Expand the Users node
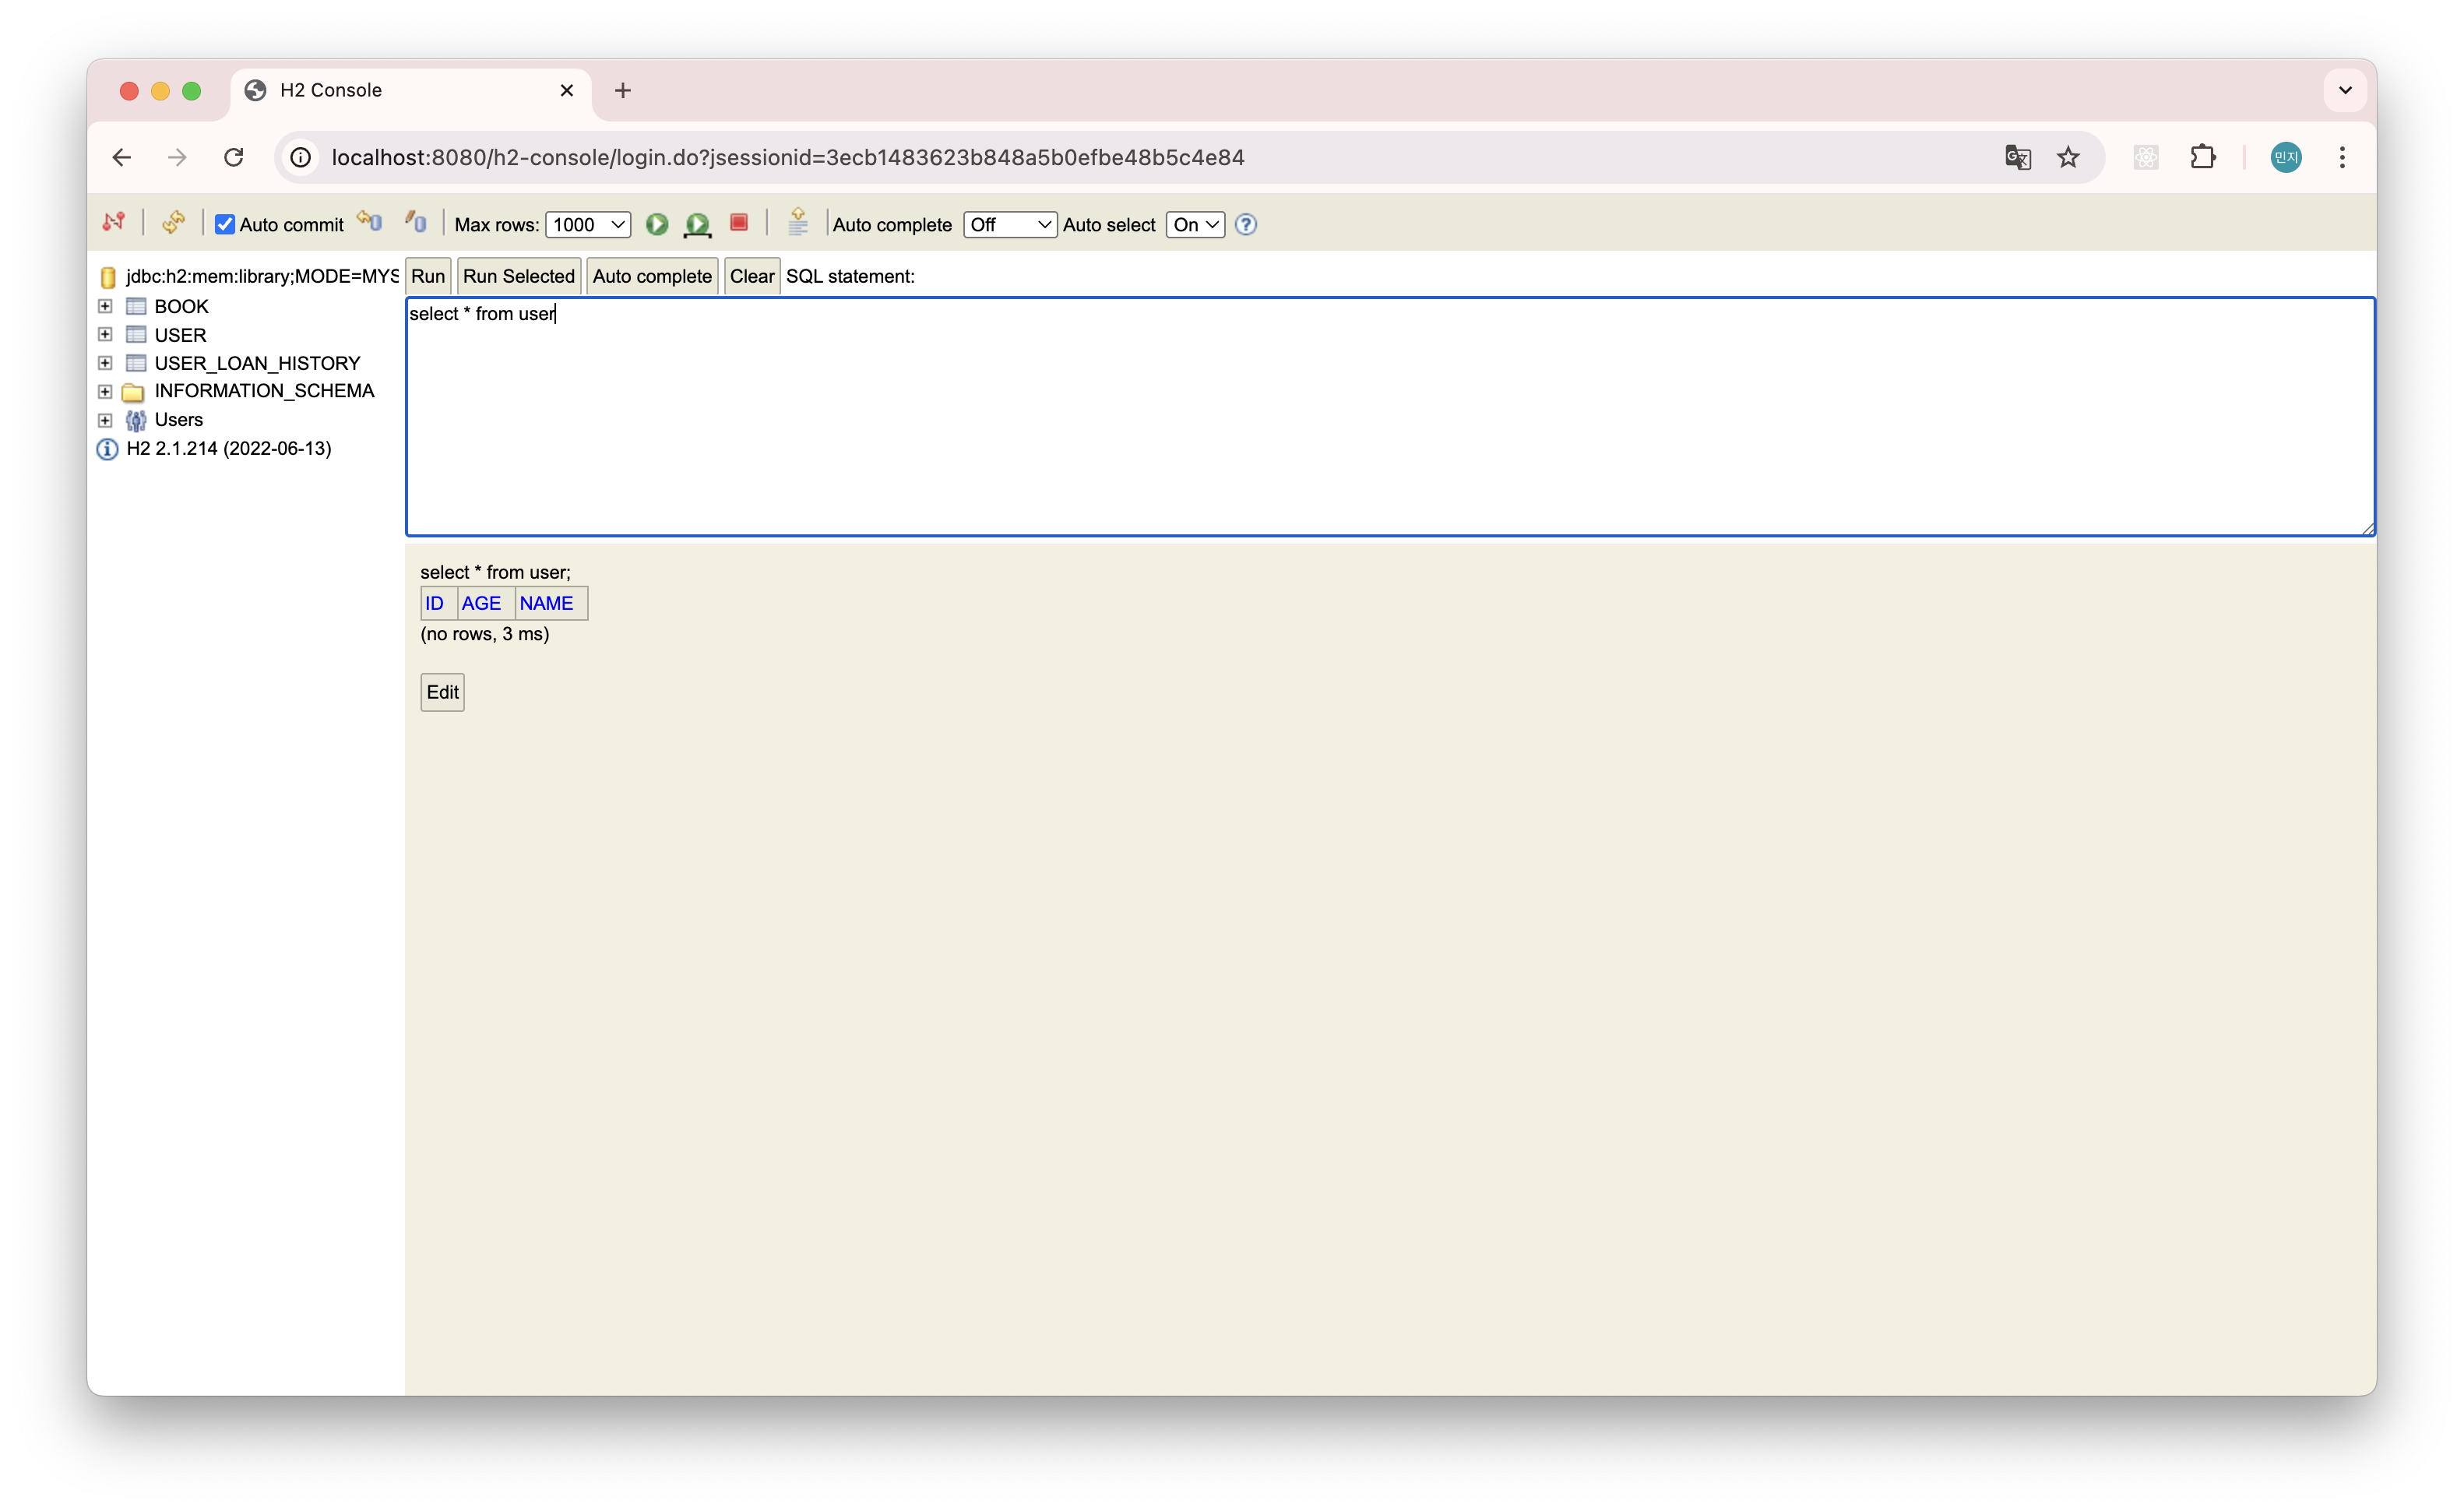This screenshot has height=1511, width=2464. (105, 420)
